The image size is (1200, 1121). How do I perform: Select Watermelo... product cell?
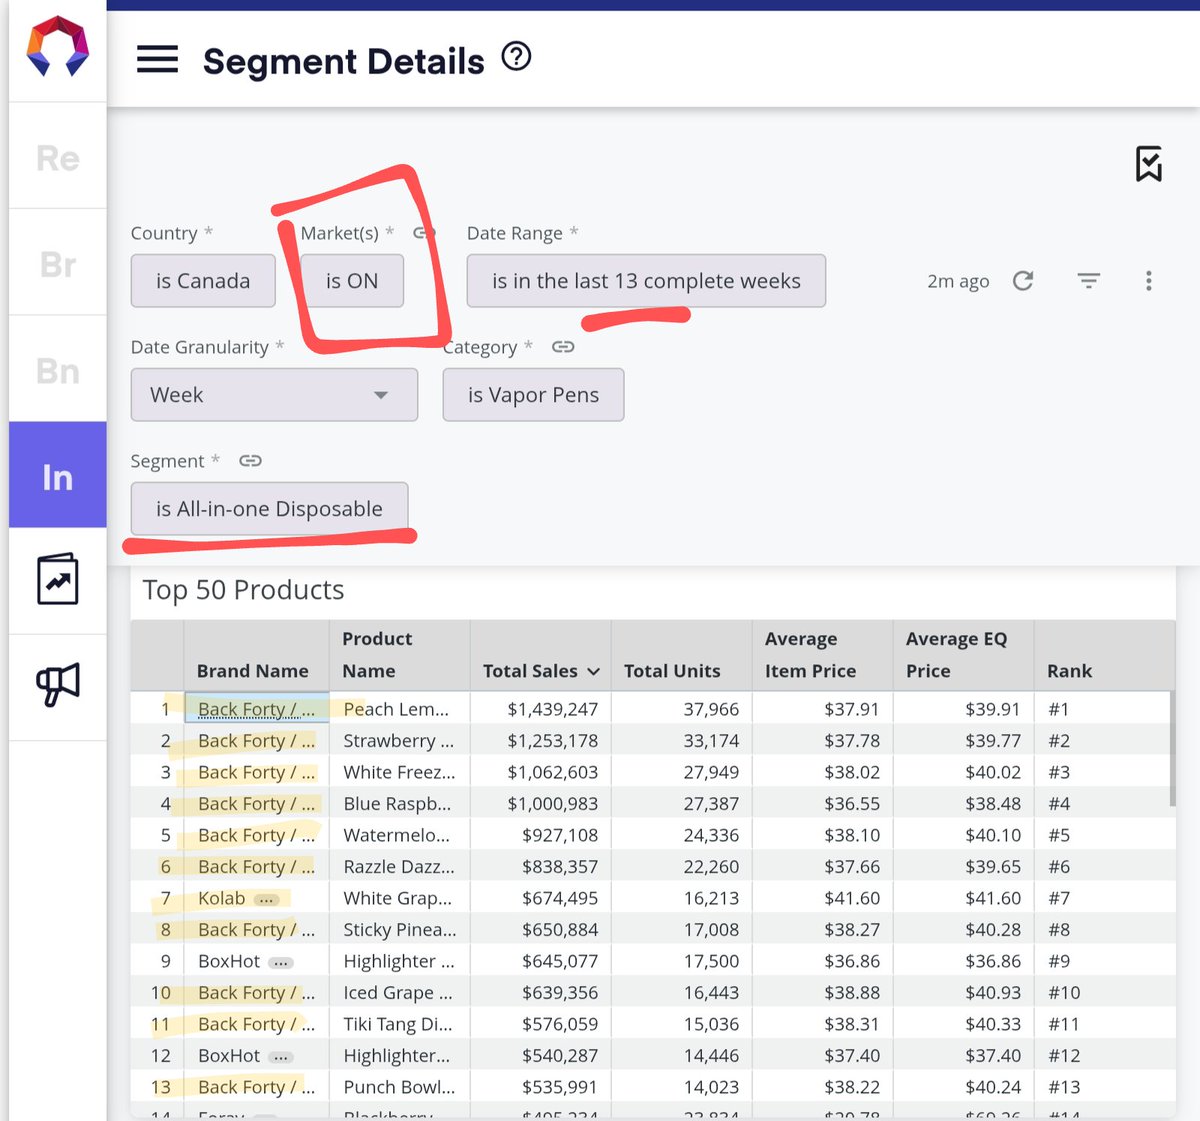[399, 835]
